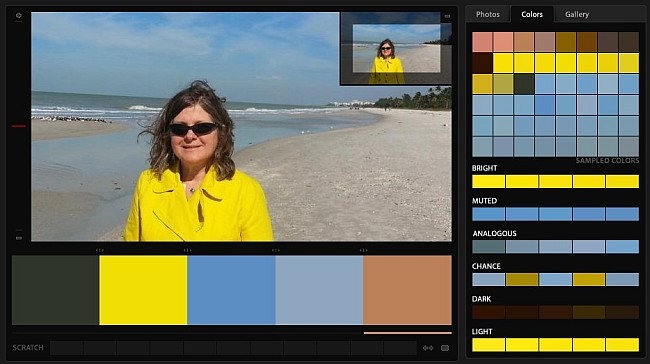Select the large tan palette swatch
The width and height of the screenshot is (650, 364).
407,290
